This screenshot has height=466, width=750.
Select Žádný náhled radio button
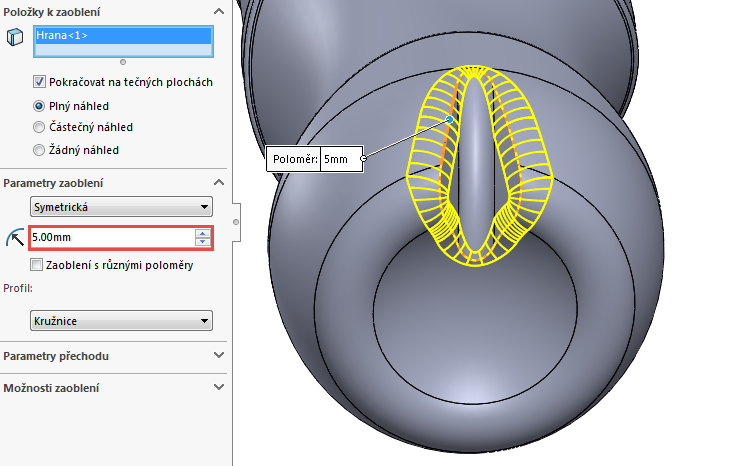pyautogui.click(x=39, y=150)
